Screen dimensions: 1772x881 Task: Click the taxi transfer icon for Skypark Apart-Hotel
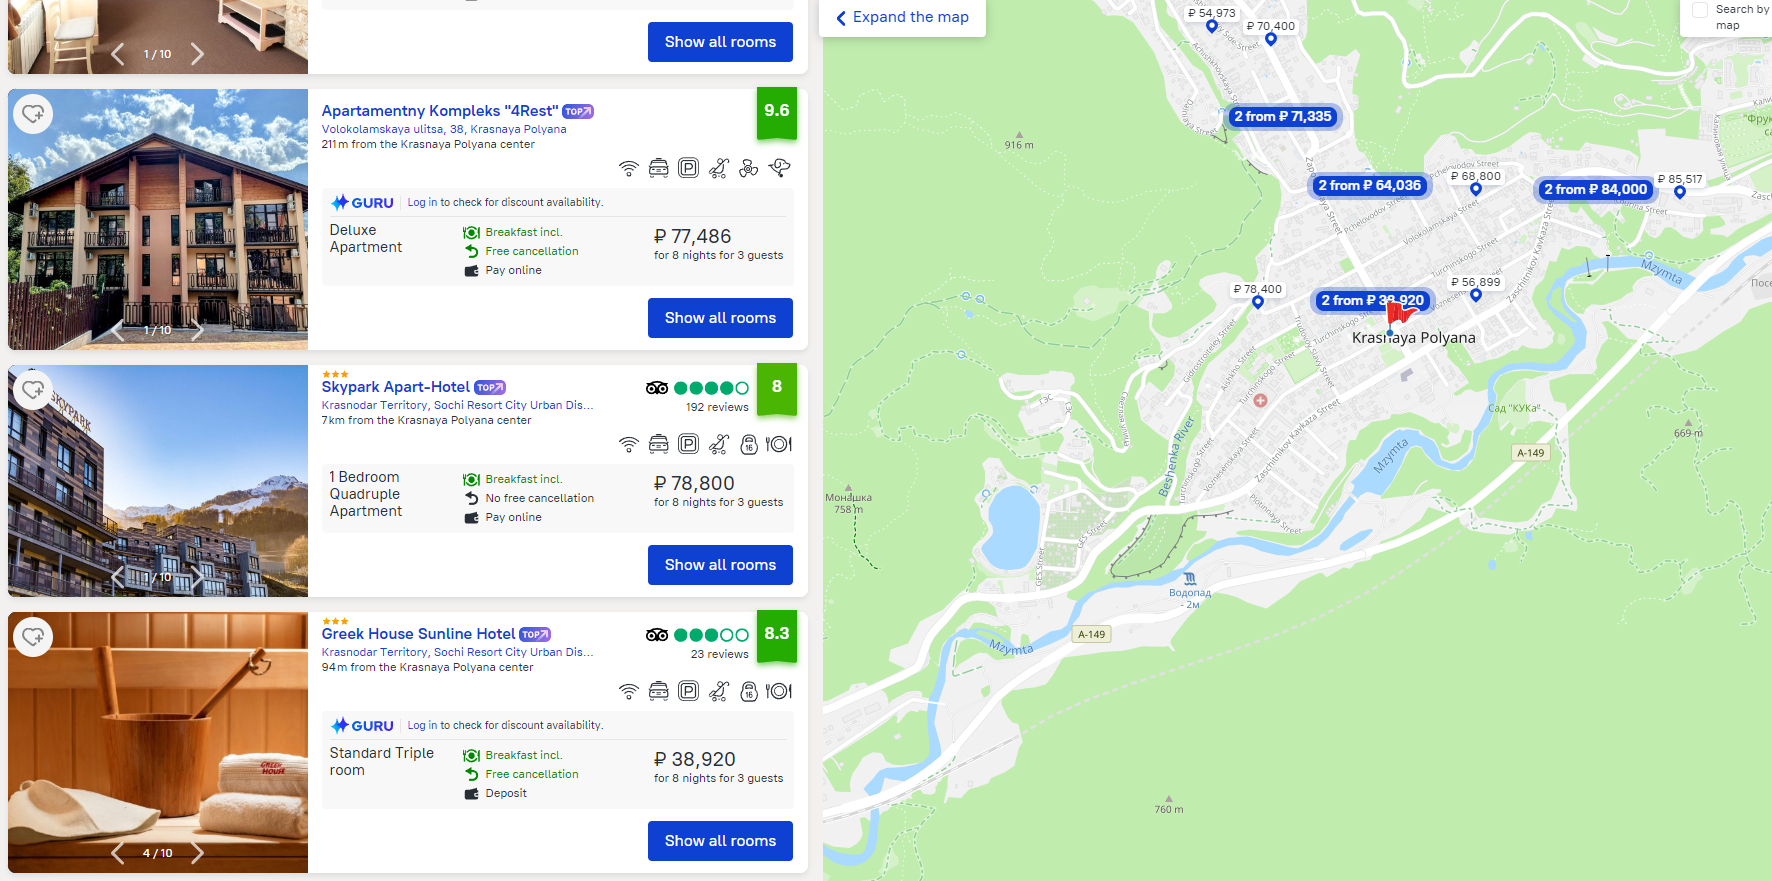(x=658, y=444)
